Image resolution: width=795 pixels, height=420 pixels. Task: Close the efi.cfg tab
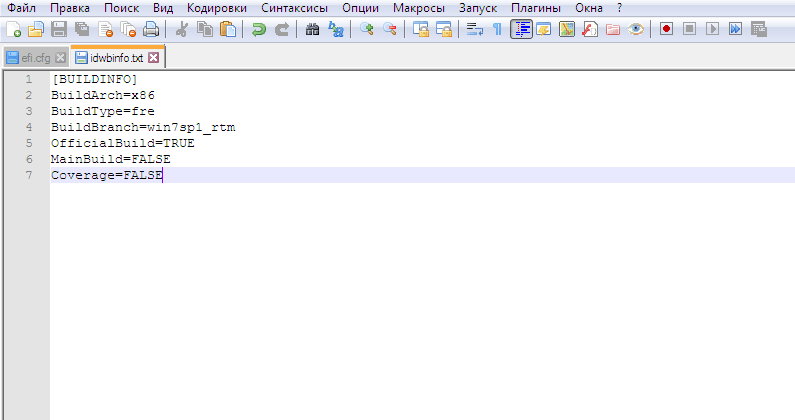tap(60, 58)
